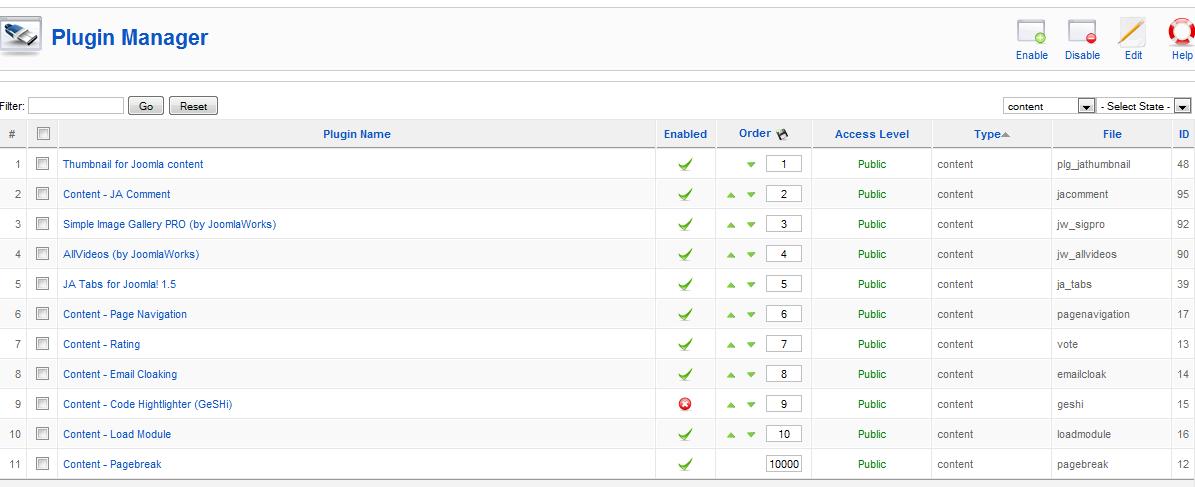Image resolution: width=1195 pixels, height=487 pixels.
Task: Check box for Content - Page Navigation
Action: [43, 313]
